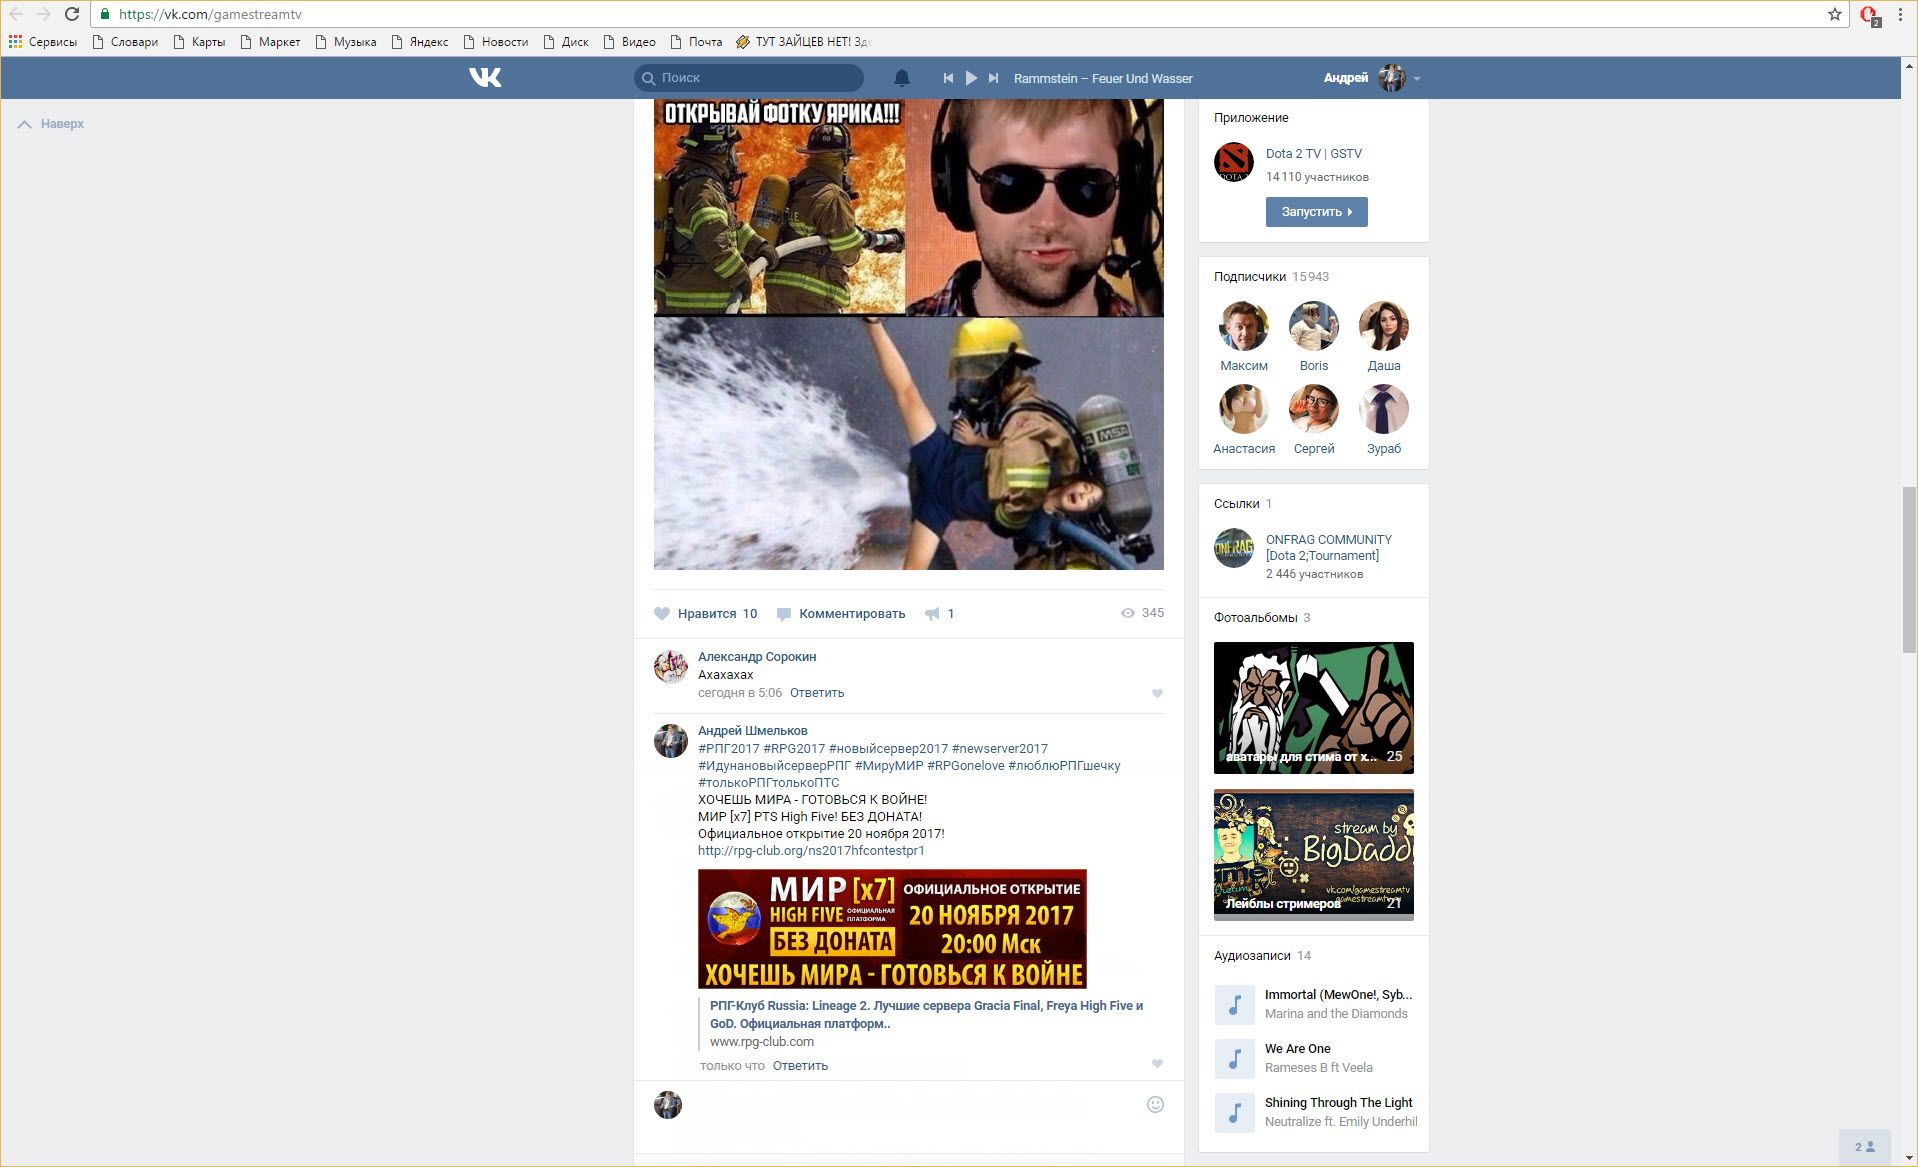Viewport: 1918px width, 1167px height.
Task: Bookmark this page with star icon
Action: point(1834,14)
